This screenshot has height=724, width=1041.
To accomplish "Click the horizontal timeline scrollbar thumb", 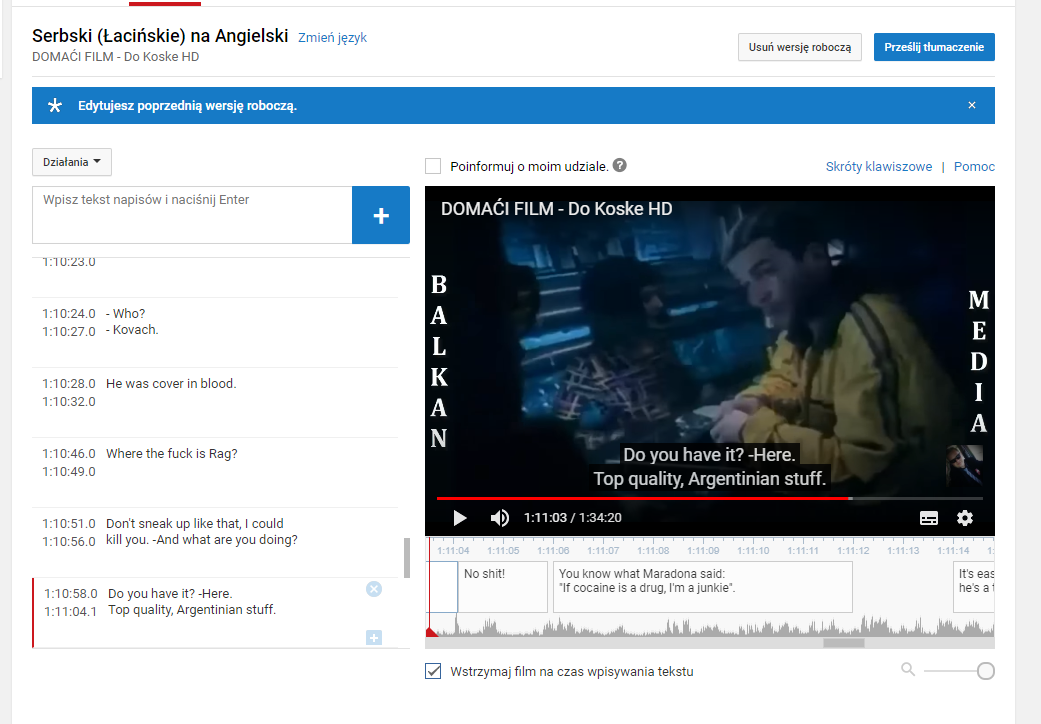I will tap(844, 642).
